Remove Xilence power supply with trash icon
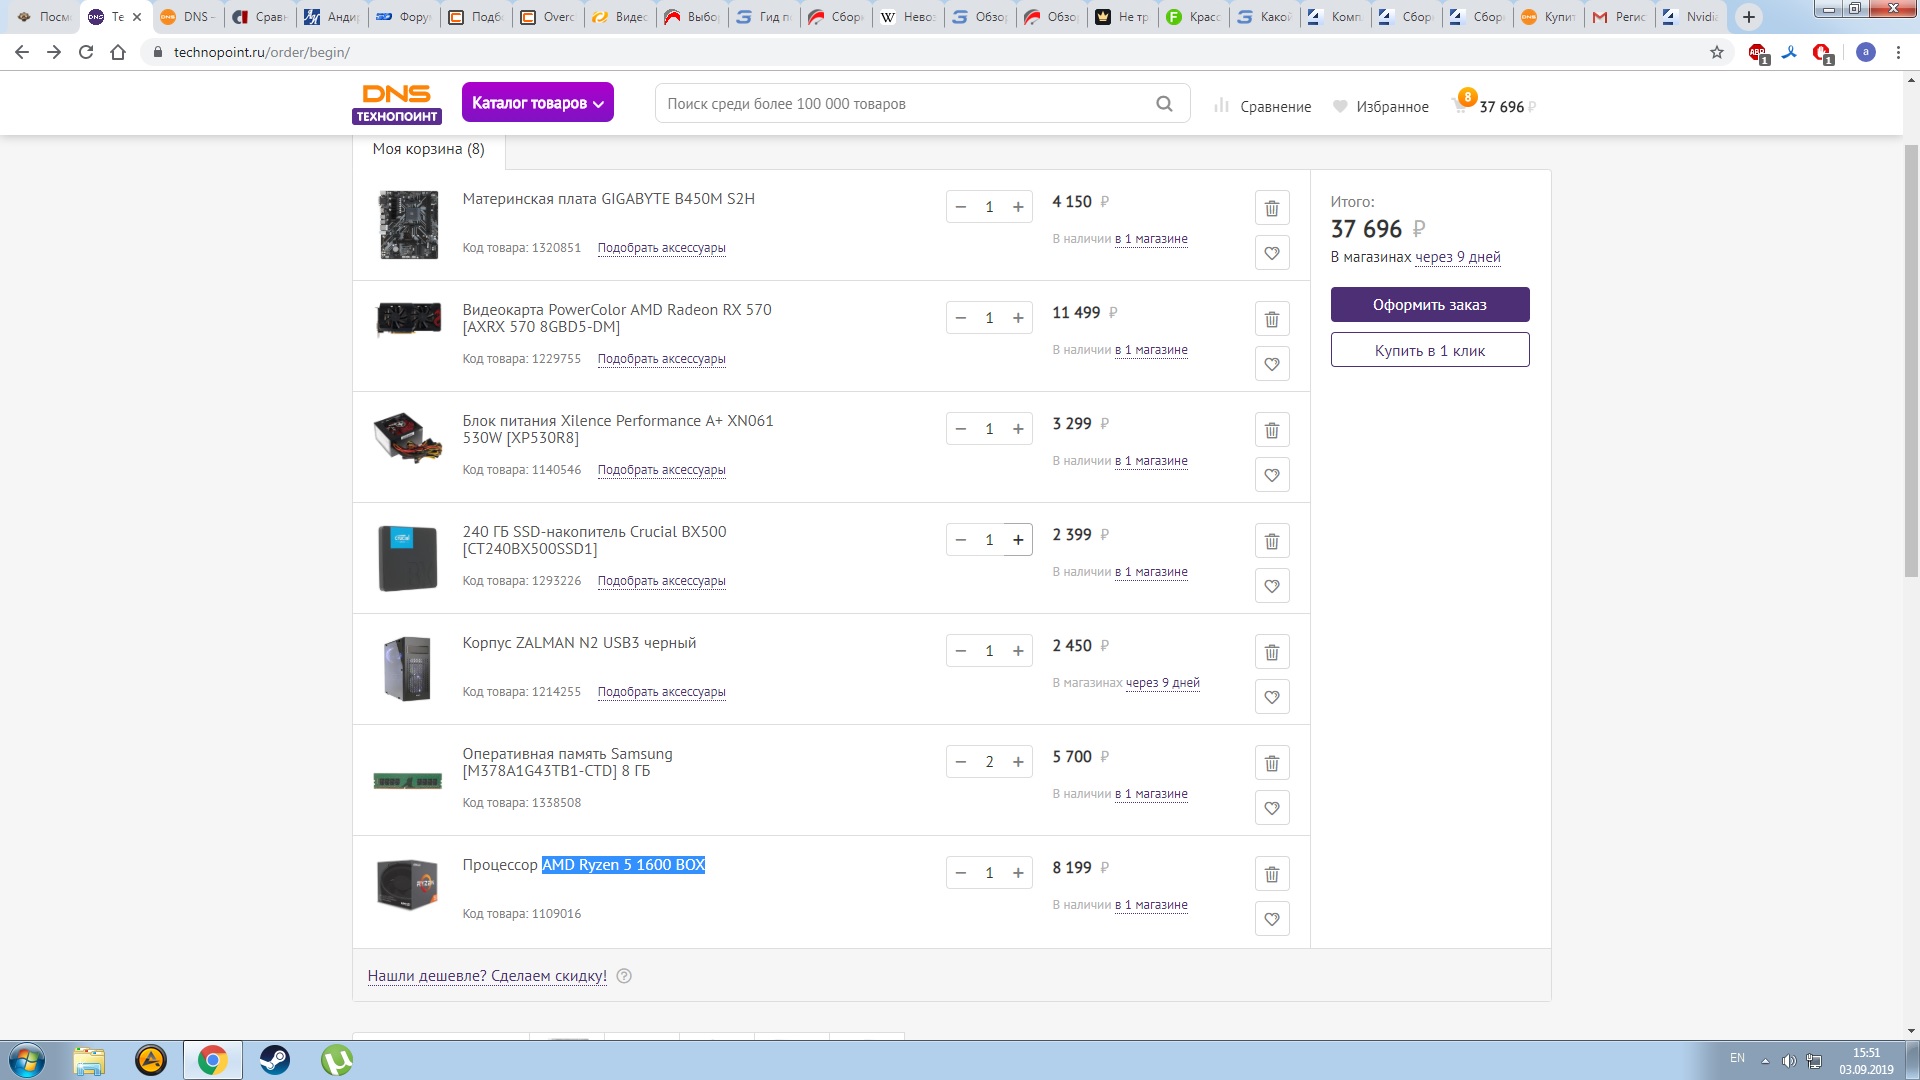Screen dimensions: 1920x1080 coord(1271,430)
